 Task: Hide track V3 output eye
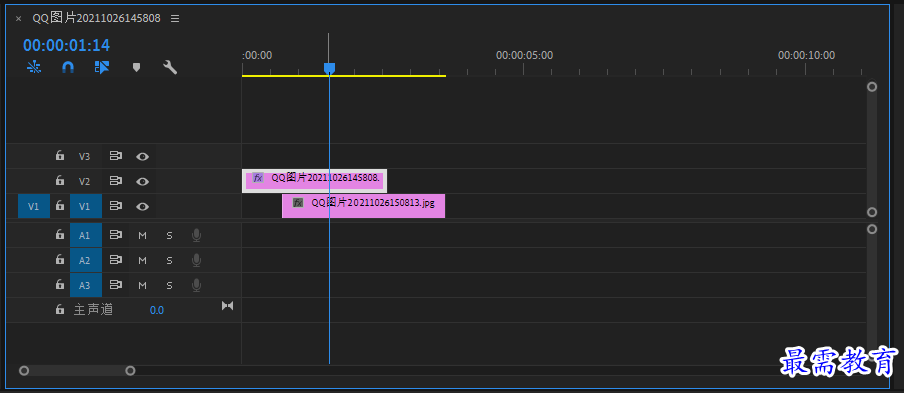142,156
